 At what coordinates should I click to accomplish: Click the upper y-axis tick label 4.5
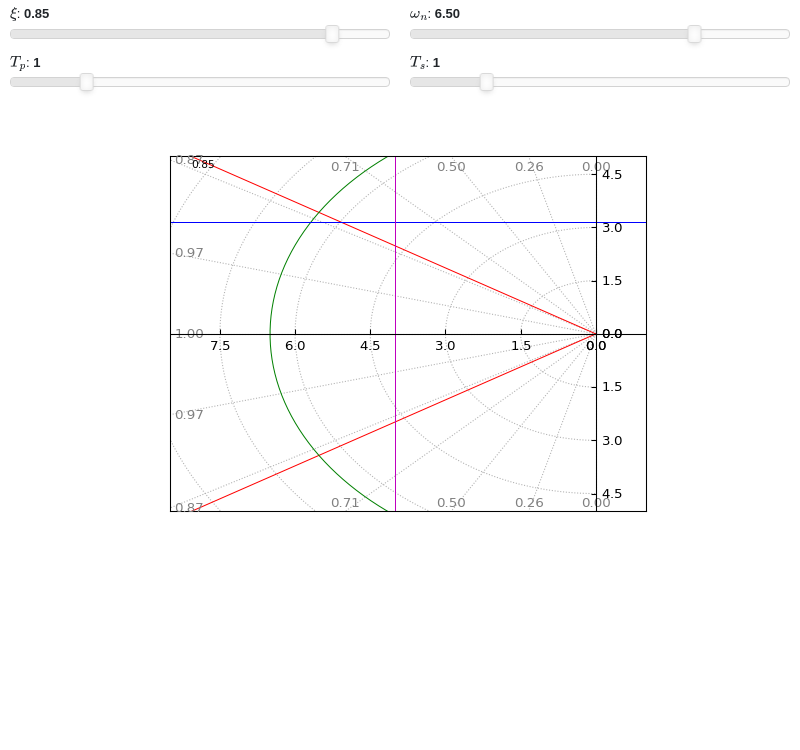(x=612, y=175)
